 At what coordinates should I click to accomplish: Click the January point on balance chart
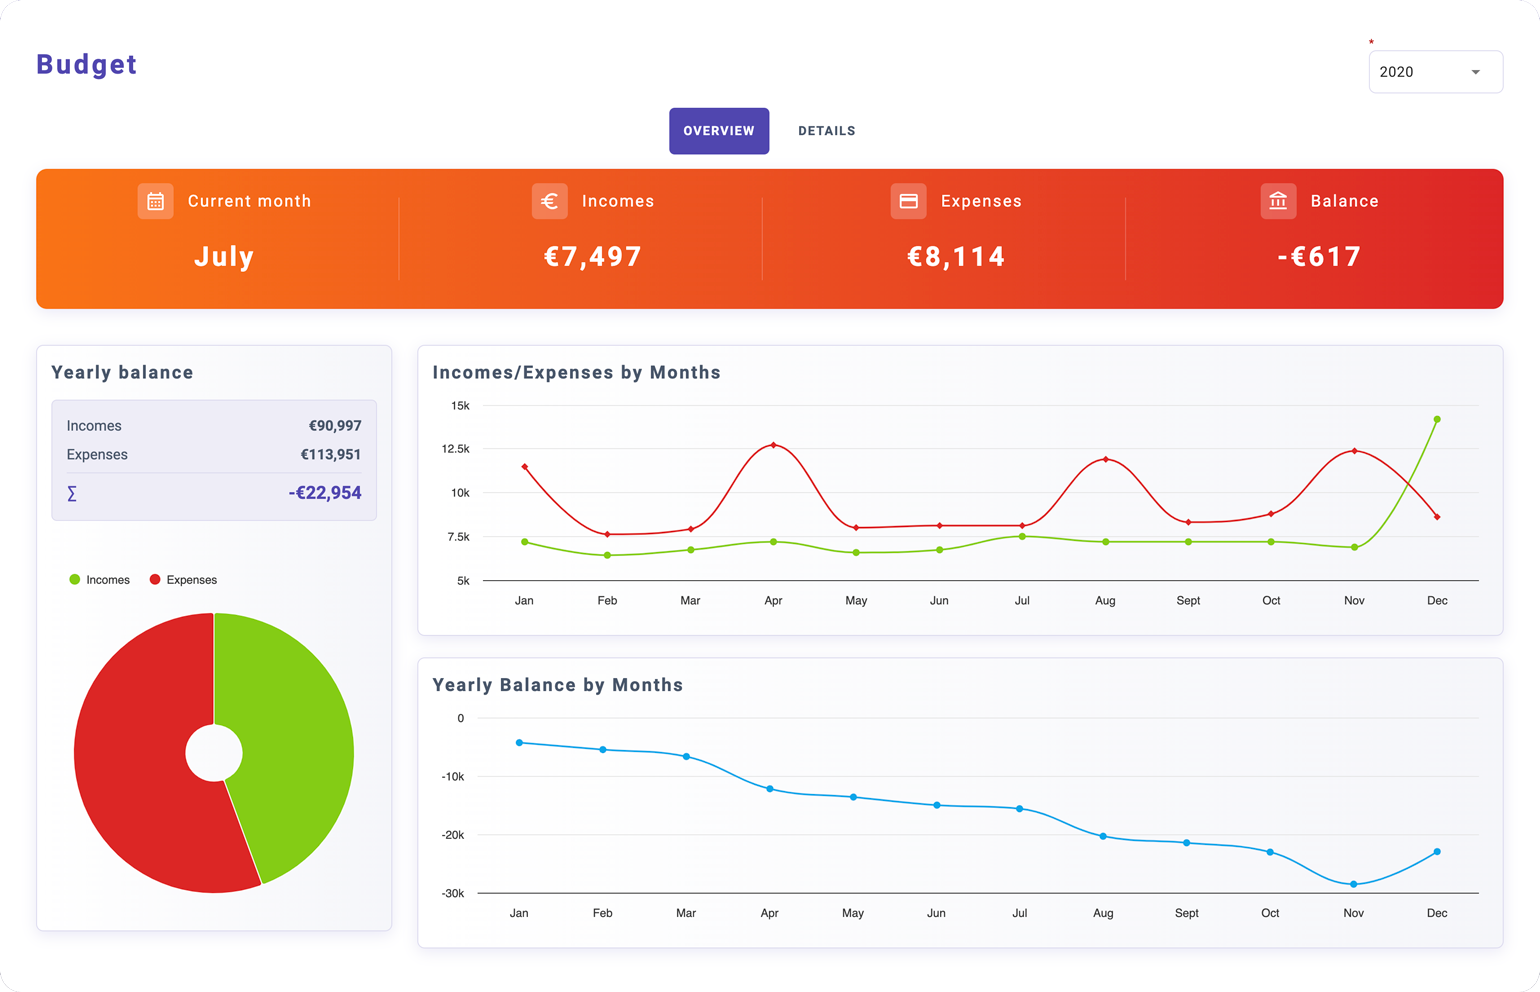click(x=519, y=743)
